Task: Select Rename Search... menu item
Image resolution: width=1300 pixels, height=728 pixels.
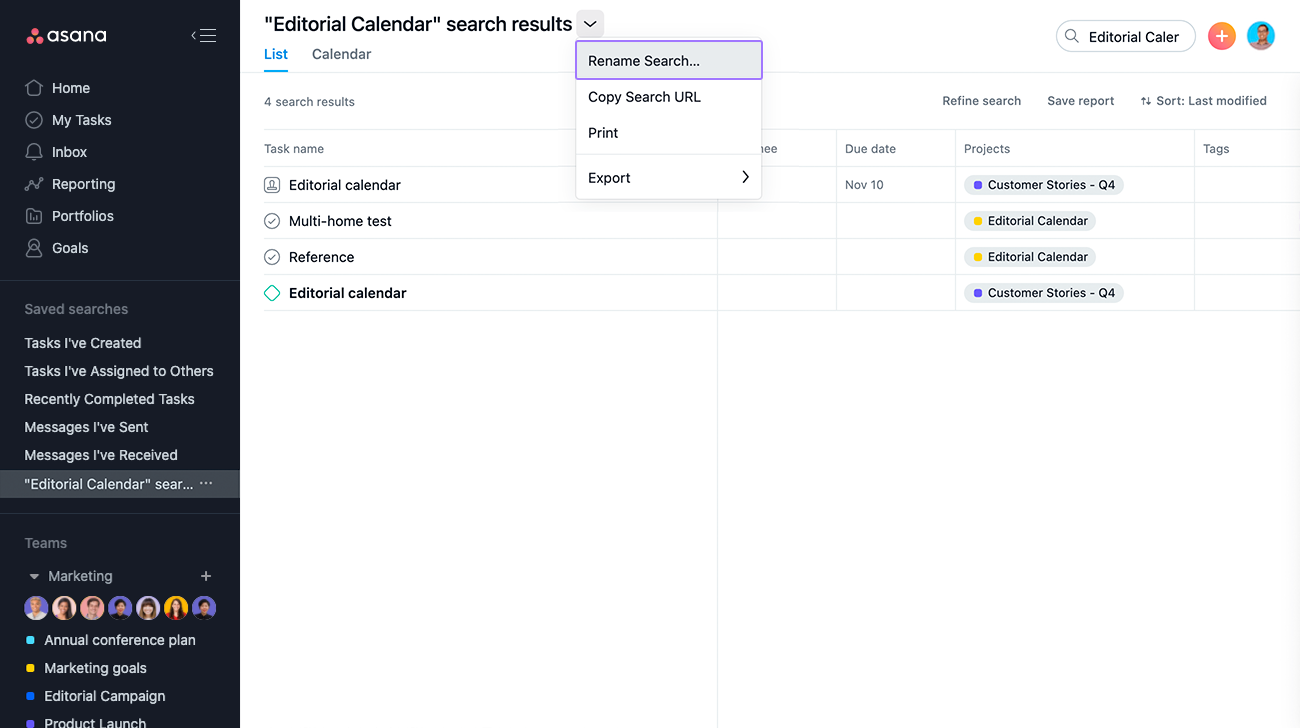Action: [x=669, y=60]
